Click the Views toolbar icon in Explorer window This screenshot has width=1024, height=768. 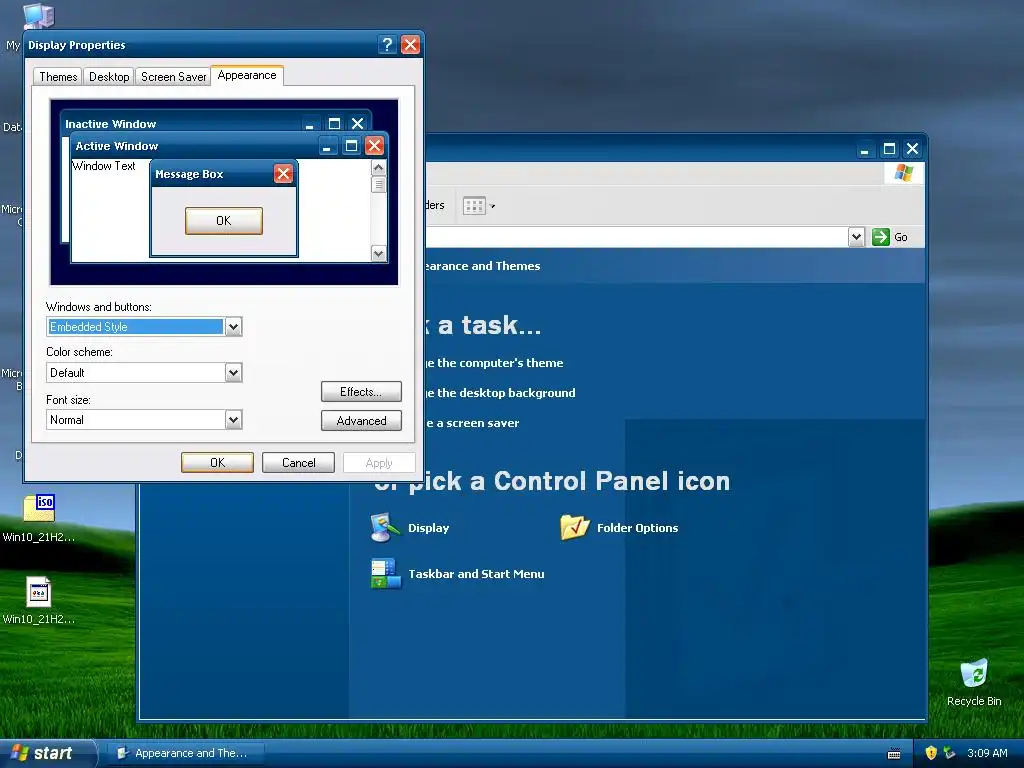coord(474,206)
